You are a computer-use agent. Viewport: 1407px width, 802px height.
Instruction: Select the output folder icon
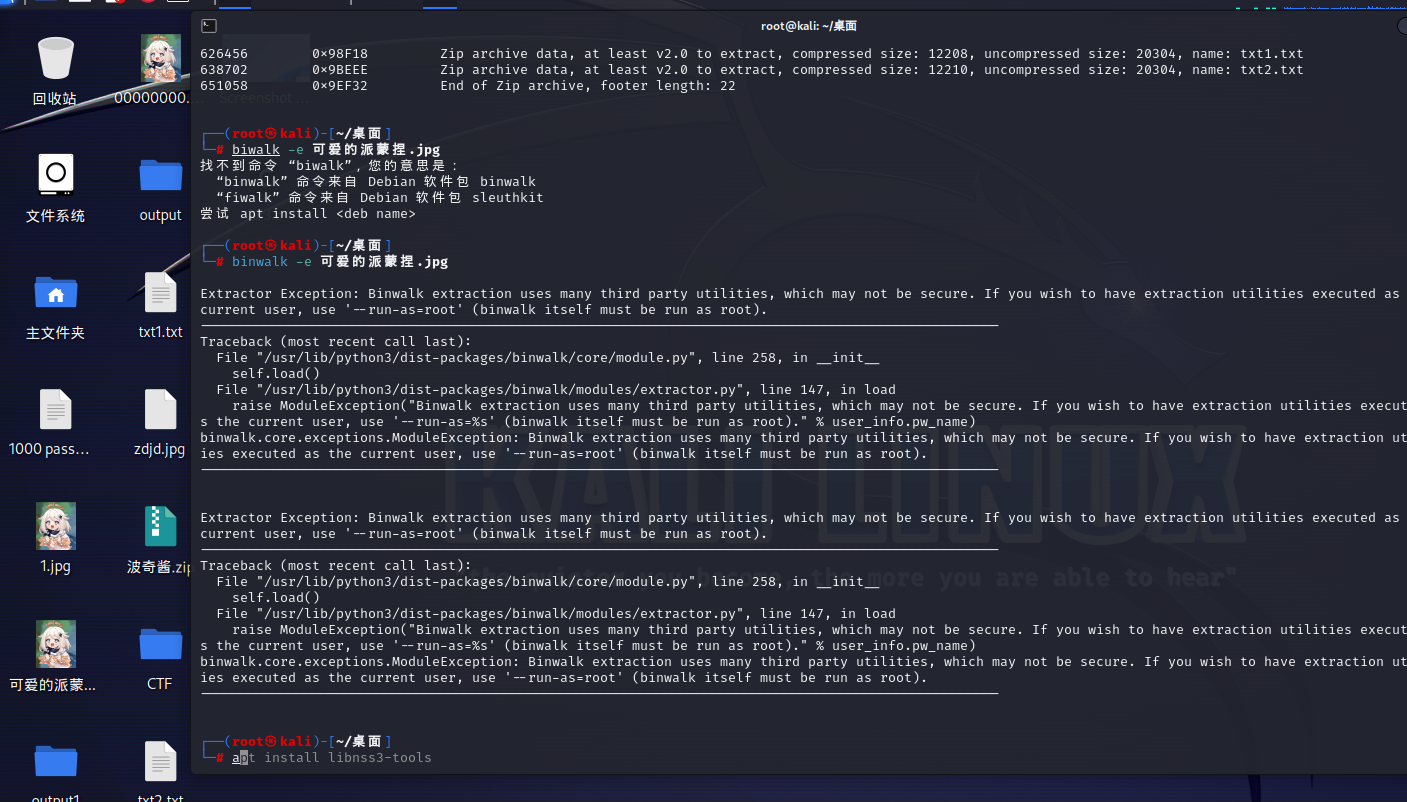[x=160, y=175]
